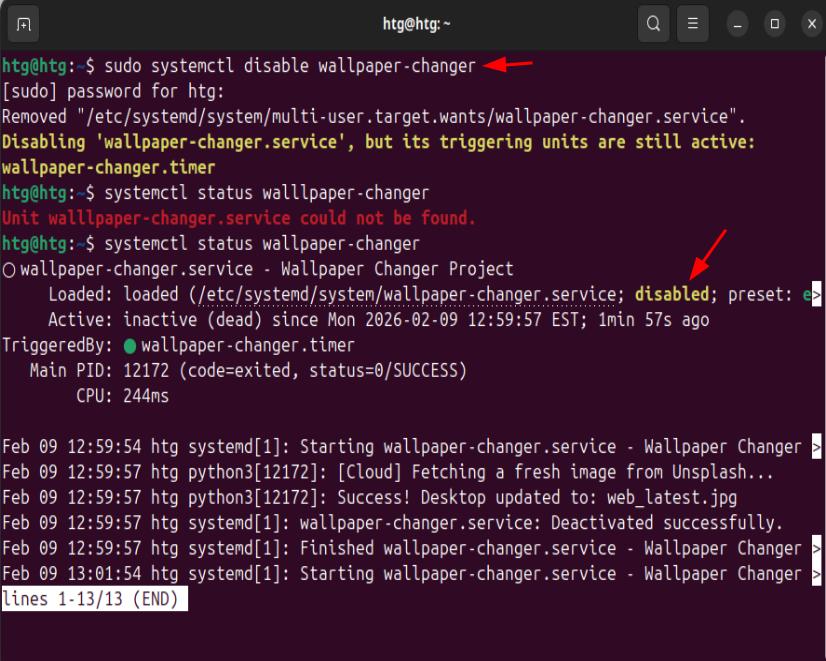
Task: Click the hollow circle service status indicator
Action: click(9, 270)
